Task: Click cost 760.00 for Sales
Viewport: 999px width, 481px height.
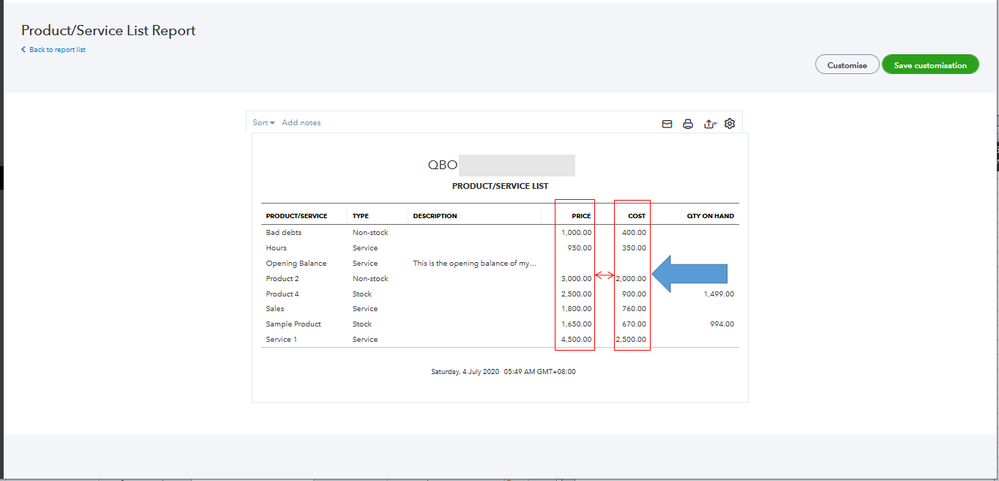Action: (x=634, y=308)
